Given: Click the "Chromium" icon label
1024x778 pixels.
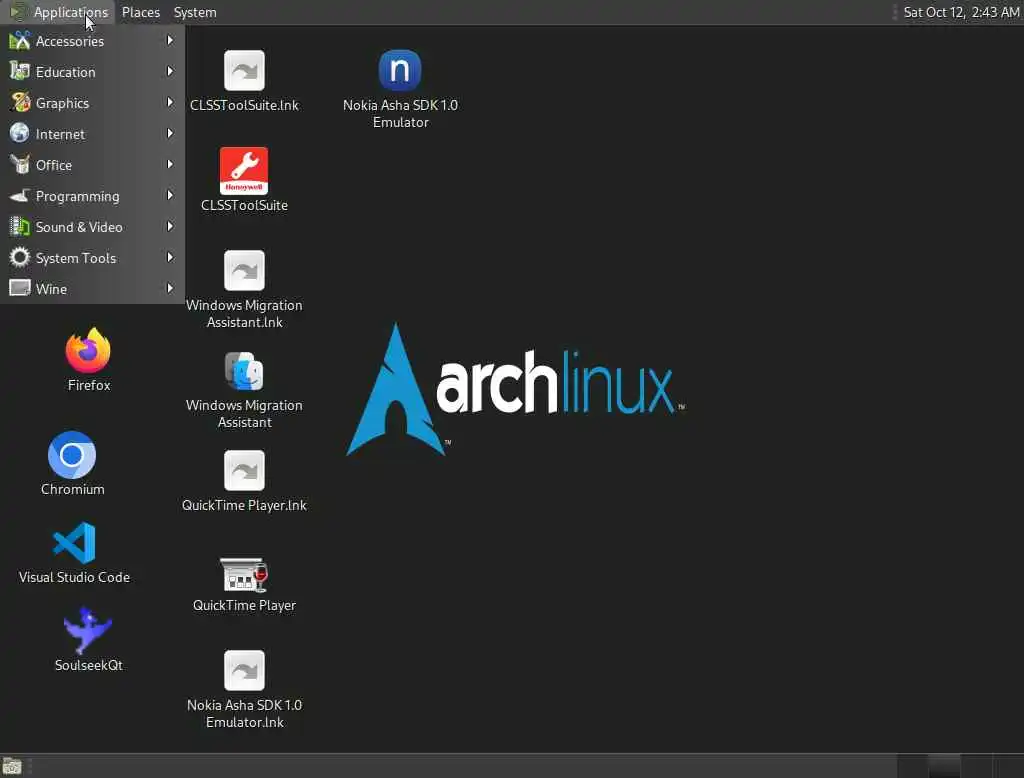Looking at the screenshot, I should coord(72,489).
